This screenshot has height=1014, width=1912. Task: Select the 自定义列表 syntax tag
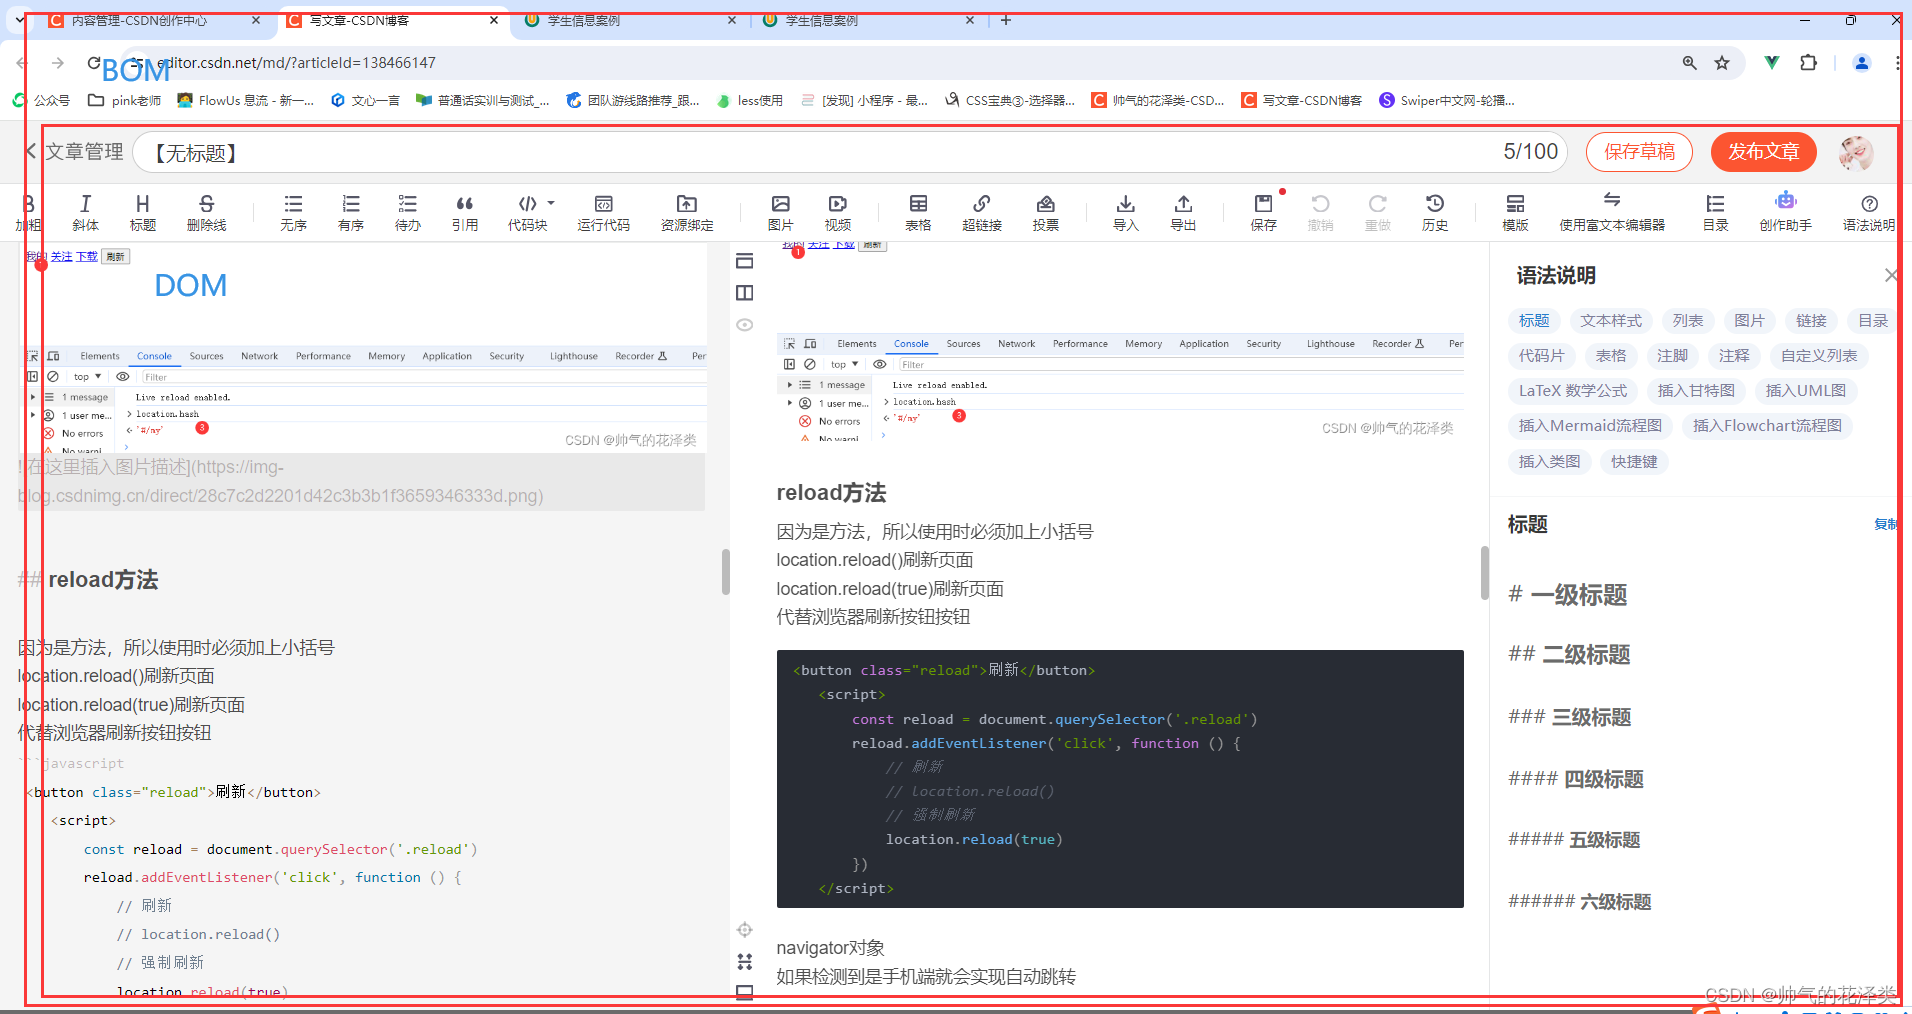pos(1819,356)
